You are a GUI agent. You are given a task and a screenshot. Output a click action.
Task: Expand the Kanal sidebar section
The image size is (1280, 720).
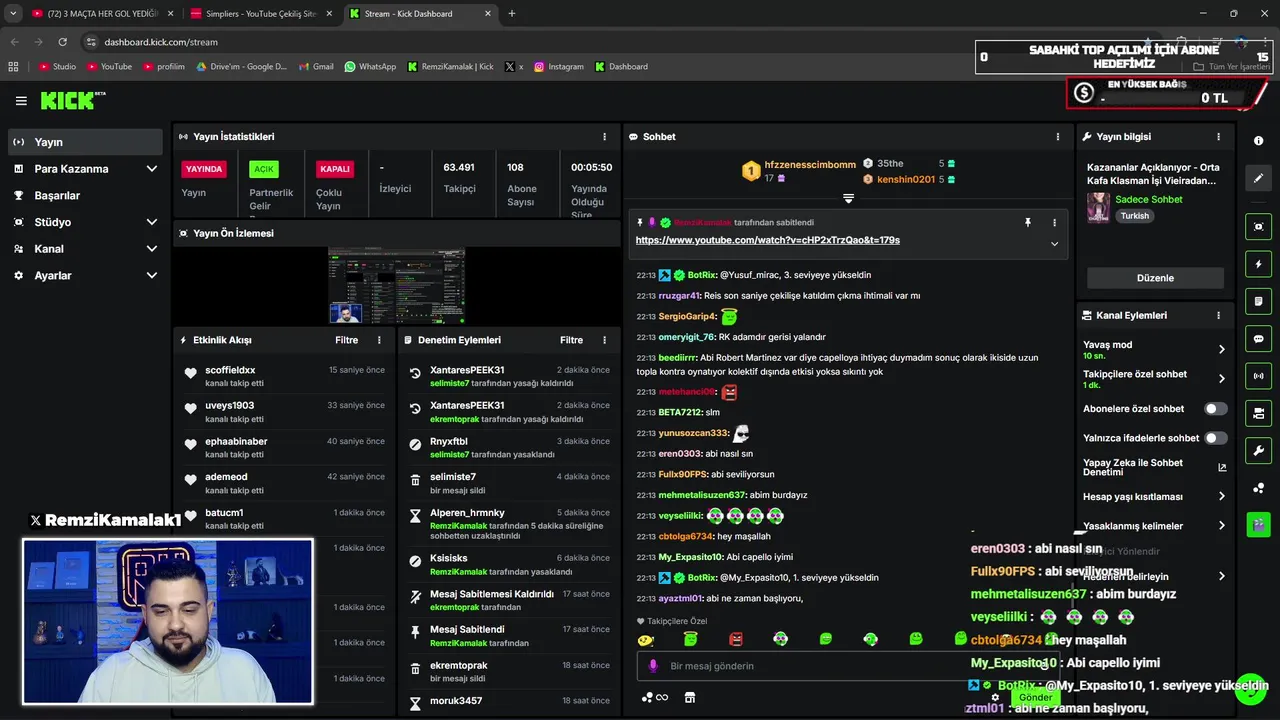click(x=152, y=249)
